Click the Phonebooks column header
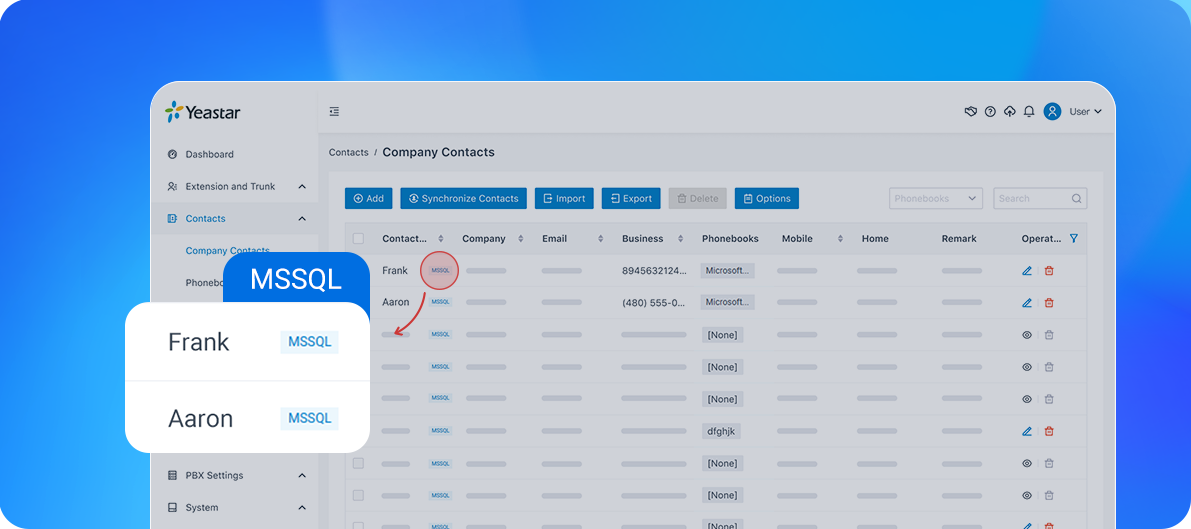1191x529 pixels. click(730, 239)
